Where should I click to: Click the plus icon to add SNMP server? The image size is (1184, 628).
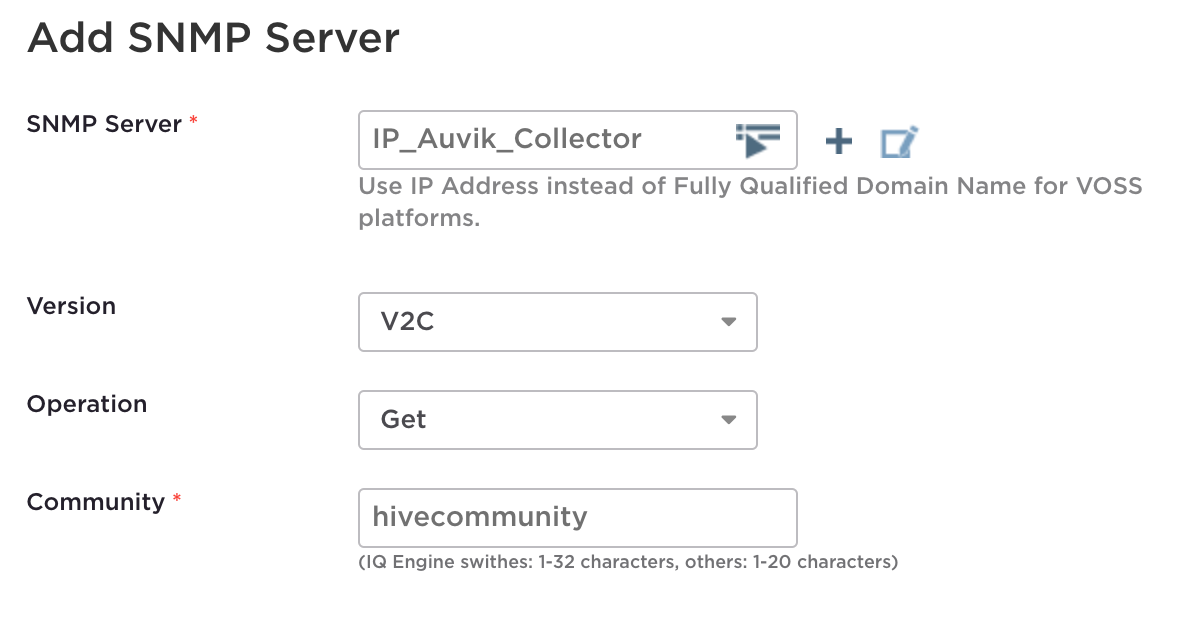[x=838, y=142]
